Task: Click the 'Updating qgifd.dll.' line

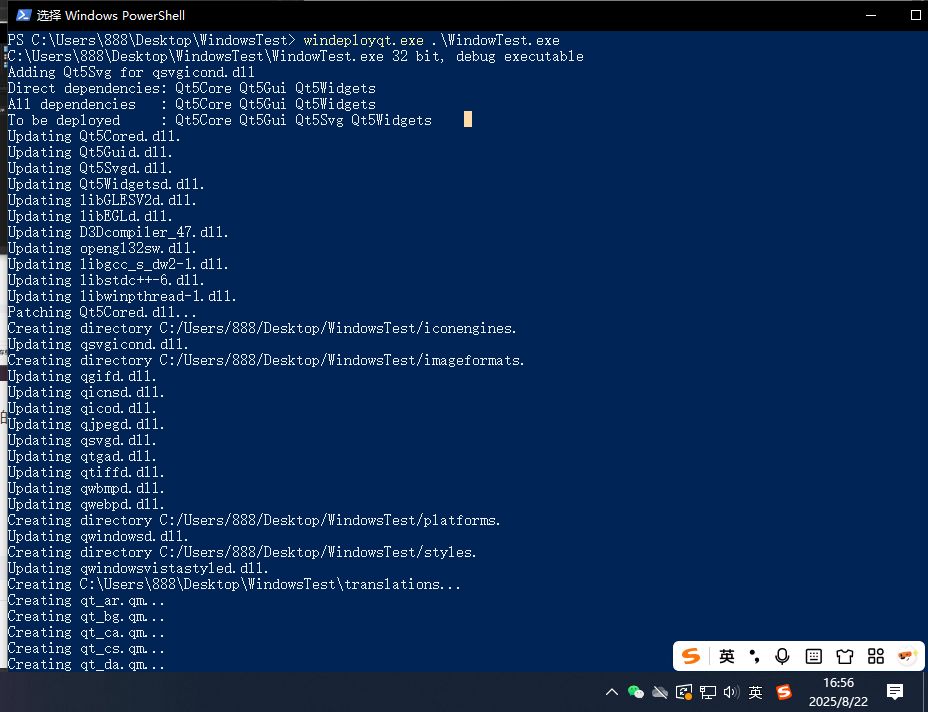Action: [82, 376]
